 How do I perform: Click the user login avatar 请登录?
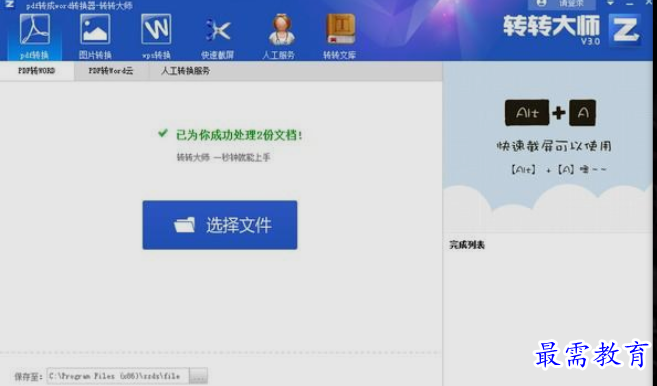[x=561, y=4]
